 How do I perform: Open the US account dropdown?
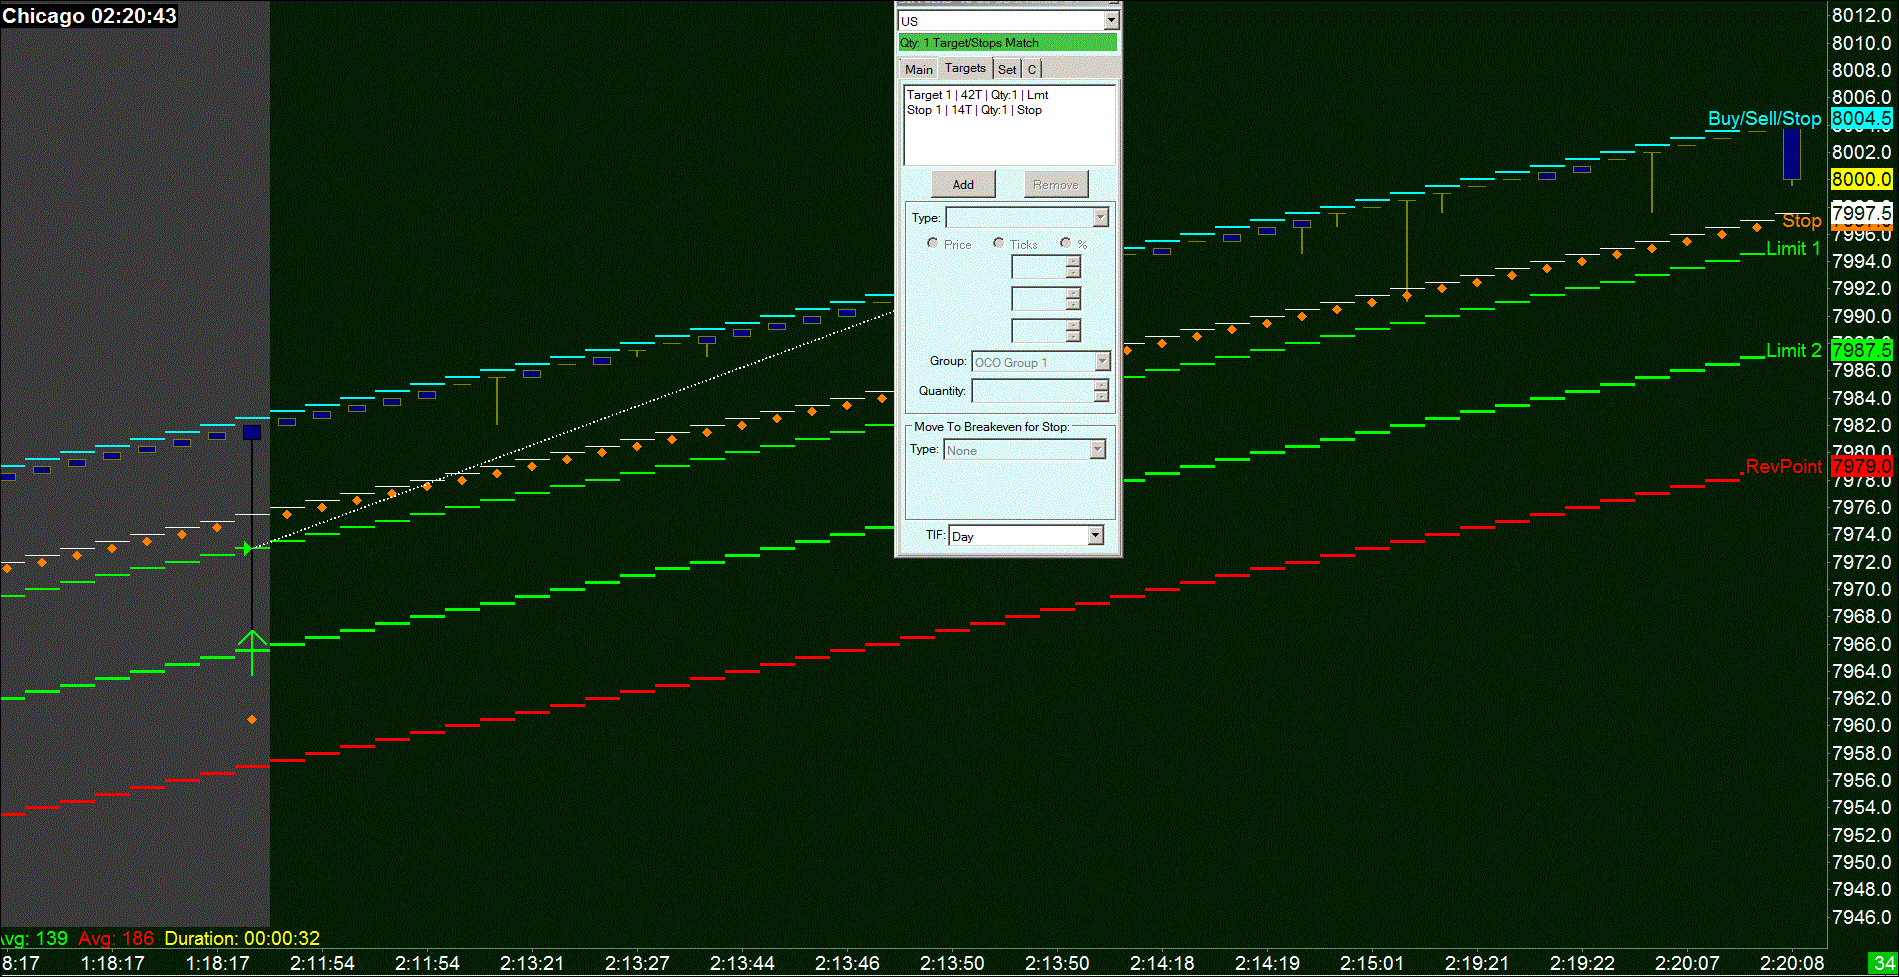click(x=1111, y=21)
